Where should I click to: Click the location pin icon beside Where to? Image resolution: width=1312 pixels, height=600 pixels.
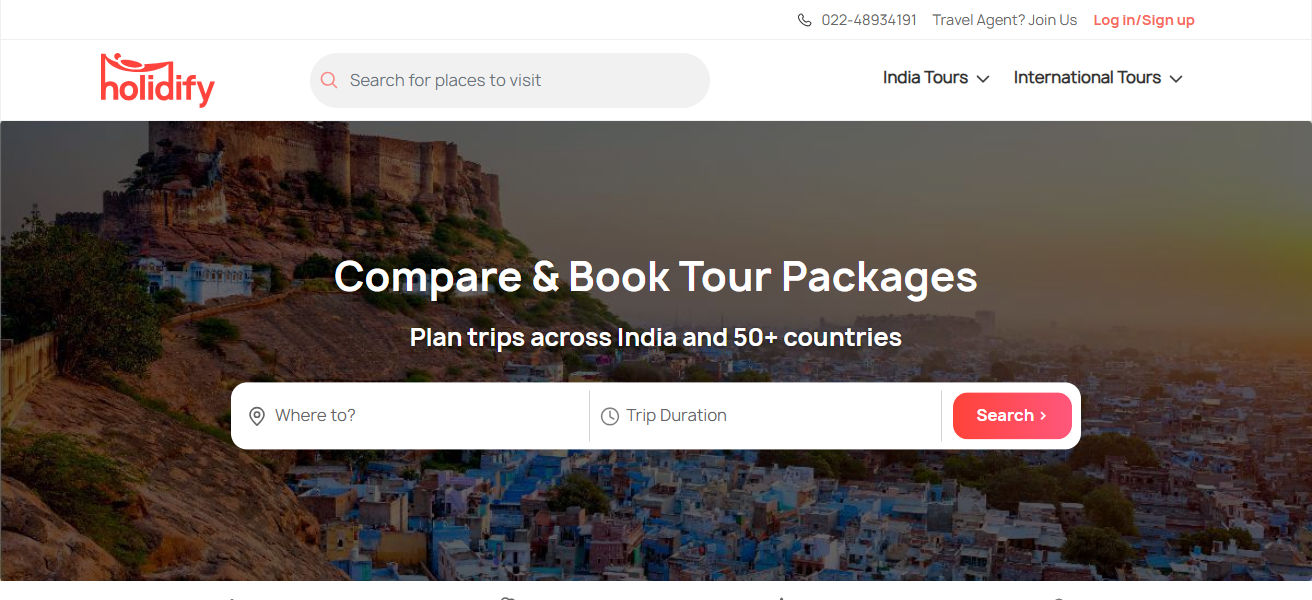tap(257, 416)
